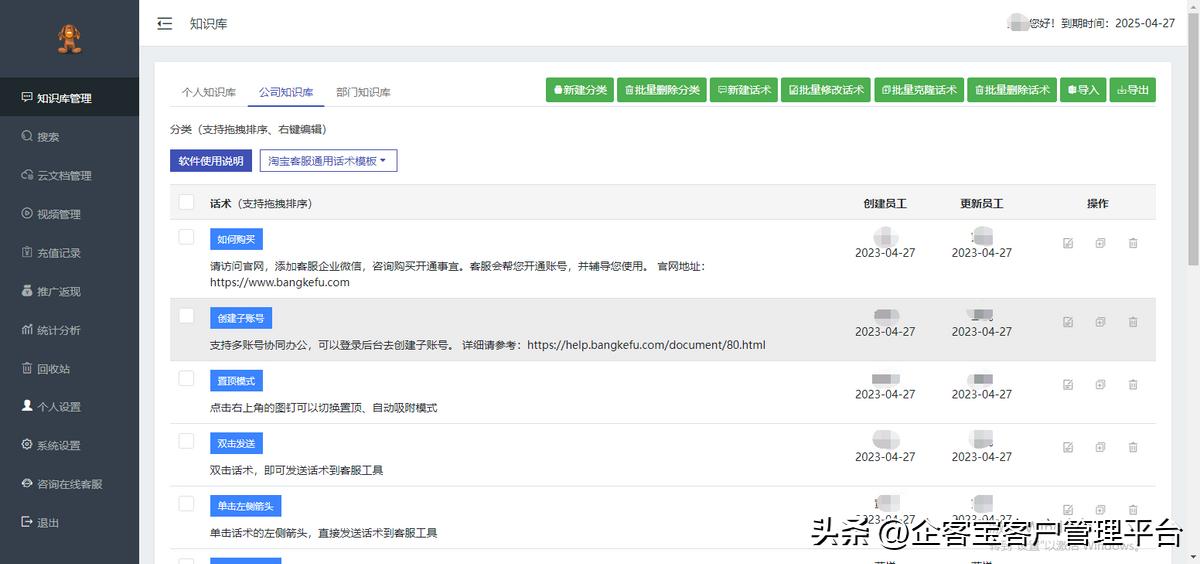Click 批量删除分类 button

click(x=662, y=90)
